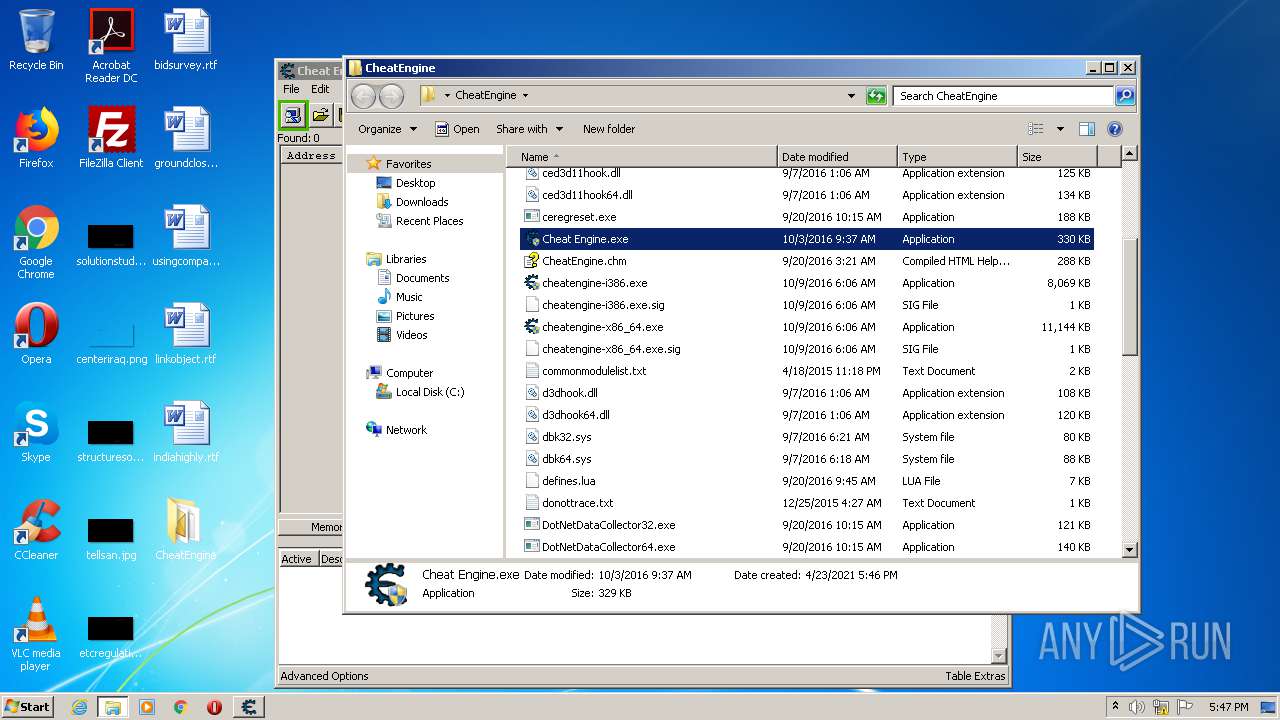This screenshot has height=720, width=1280.
Task: Click the search magnifier button
Action: tap(1125, 96)
